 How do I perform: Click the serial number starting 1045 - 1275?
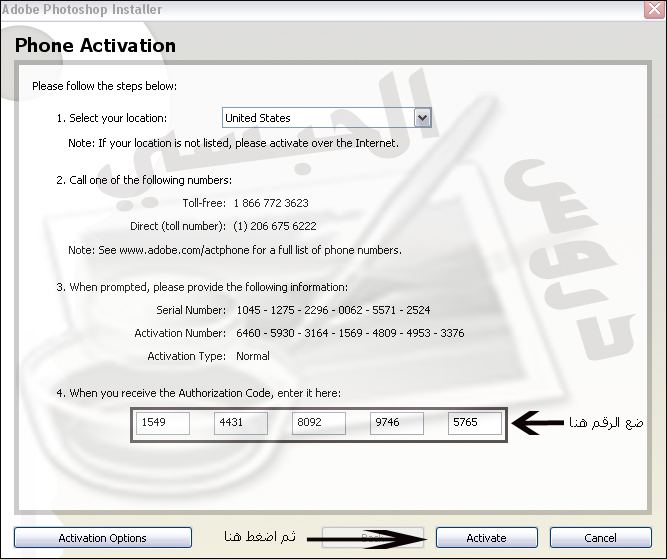click(x=333, y=310)
